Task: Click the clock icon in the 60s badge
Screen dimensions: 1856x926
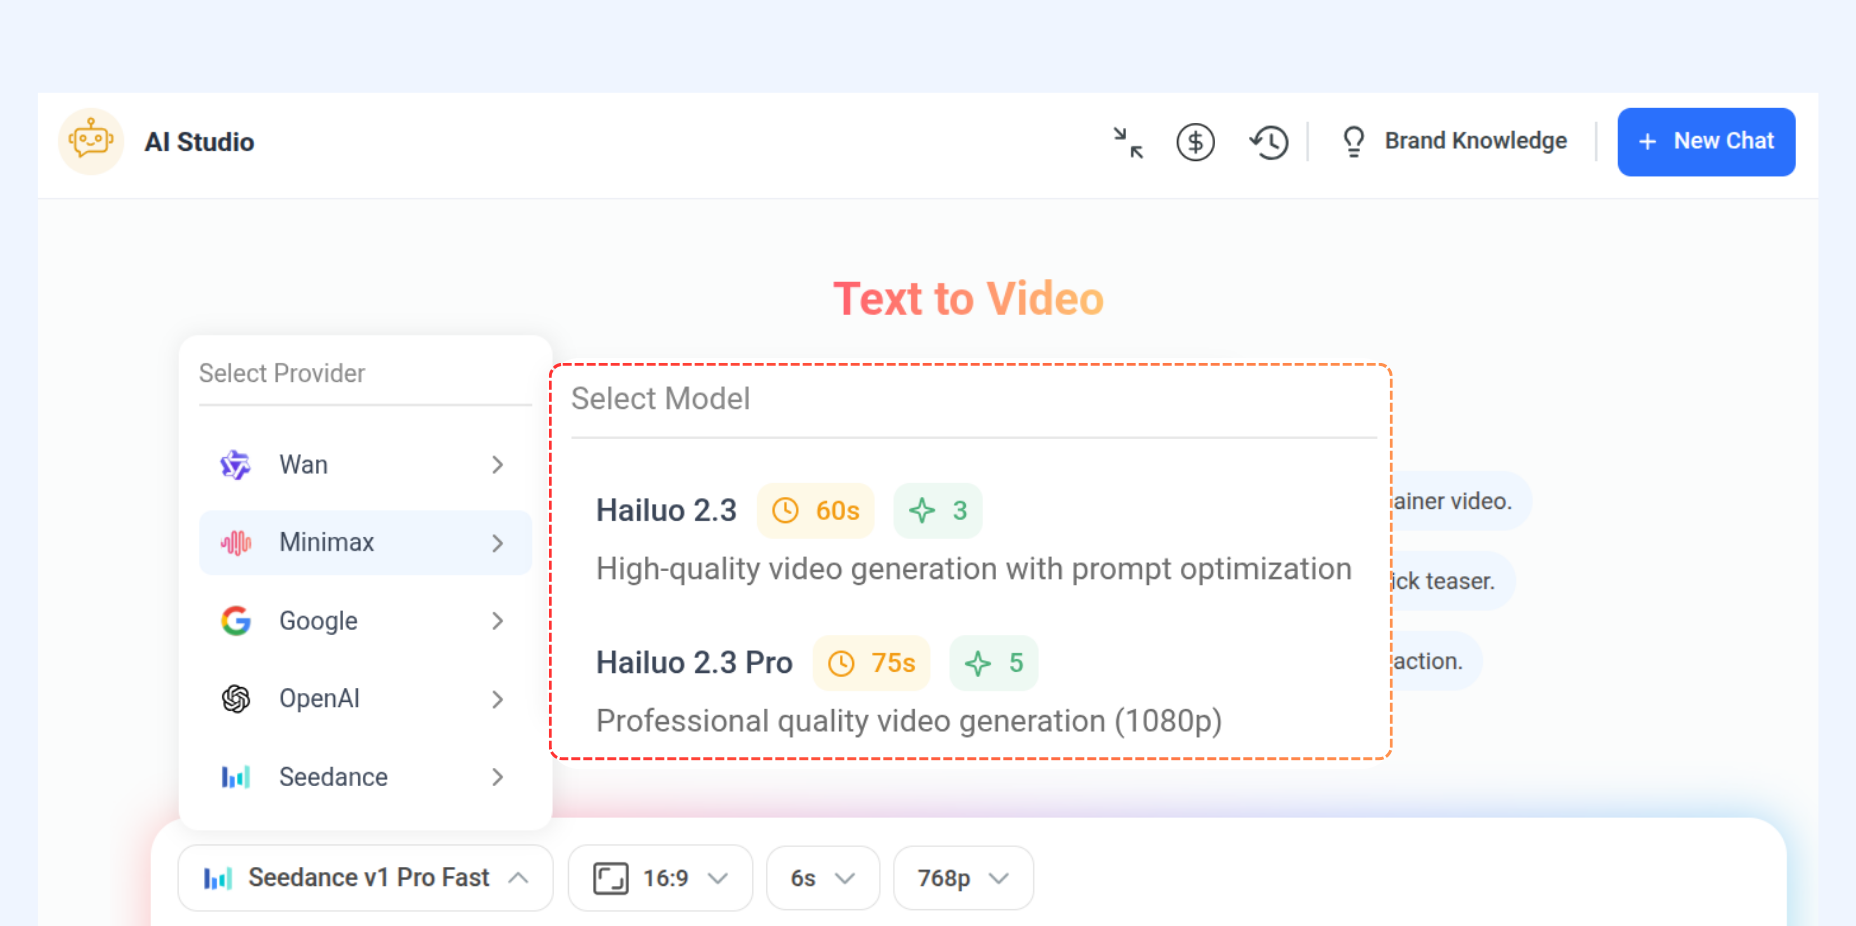Action: 786,511
